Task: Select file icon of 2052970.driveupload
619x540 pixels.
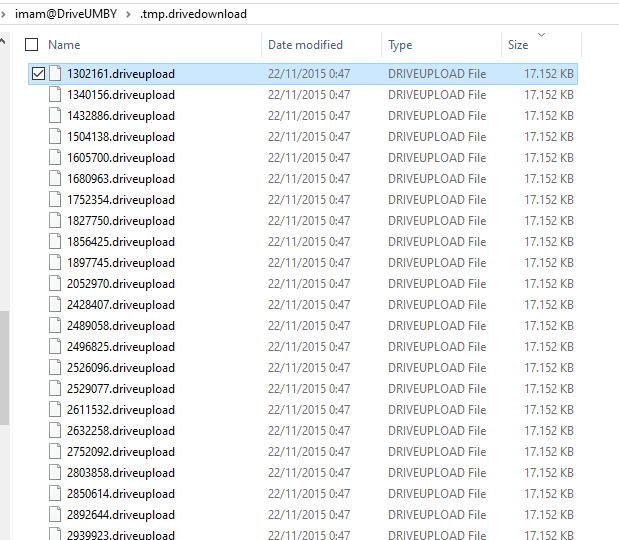Action: coord(55,283)
